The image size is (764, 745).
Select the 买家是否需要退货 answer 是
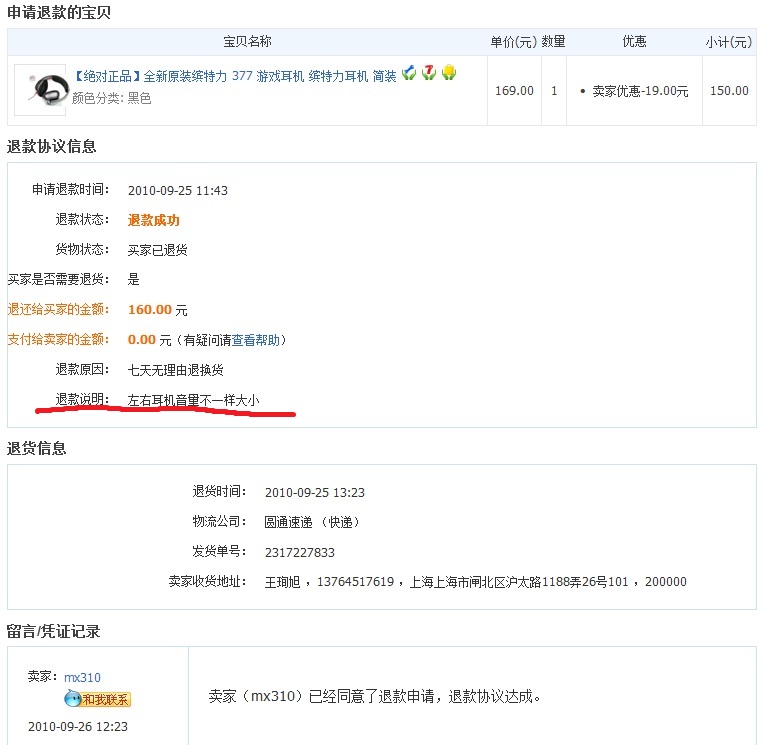pyautogui.click(x=134, y=280)
